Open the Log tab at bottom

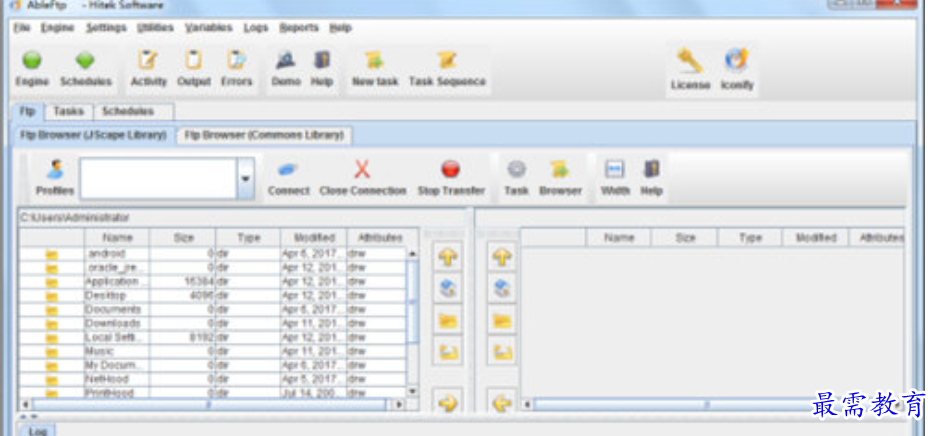click(38, 431)
